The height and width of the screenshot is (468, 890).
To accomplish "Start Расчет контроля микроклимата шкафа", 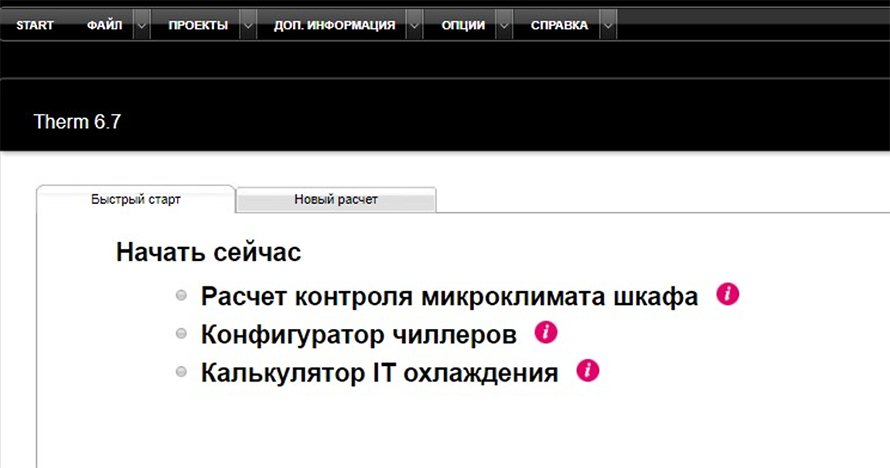I will click(449, 297).
